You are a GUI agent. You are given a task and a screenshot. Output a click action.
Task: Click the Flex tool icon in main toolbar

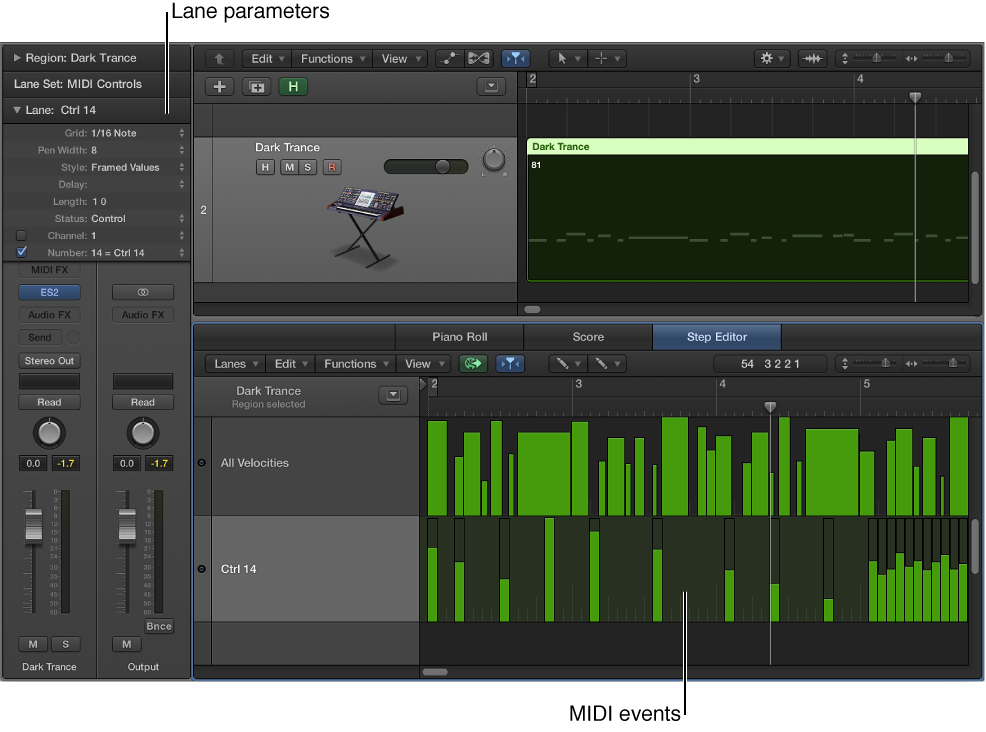point(812,58)
